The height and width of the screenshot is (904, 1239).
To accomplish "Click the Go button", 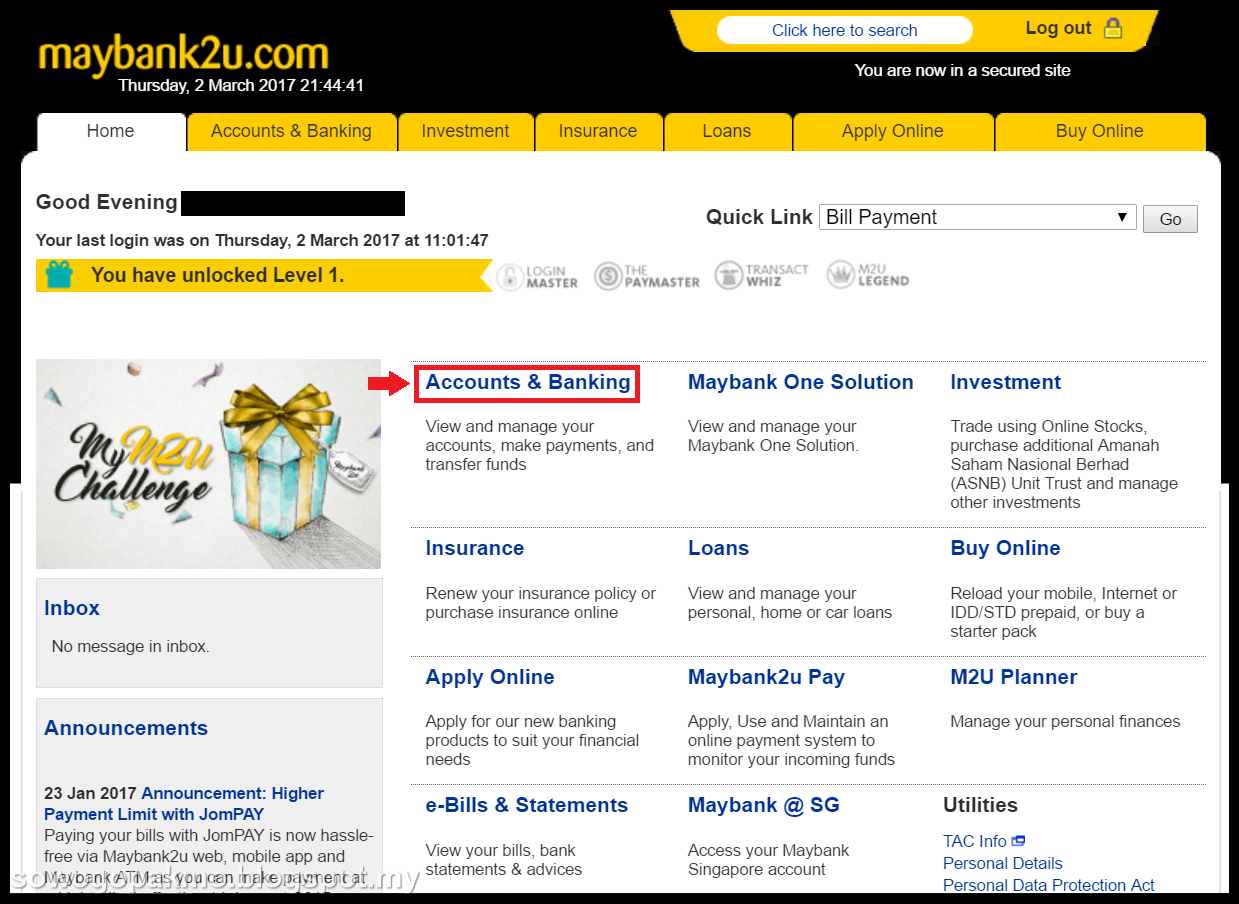I will click(x=1170, y=219).
